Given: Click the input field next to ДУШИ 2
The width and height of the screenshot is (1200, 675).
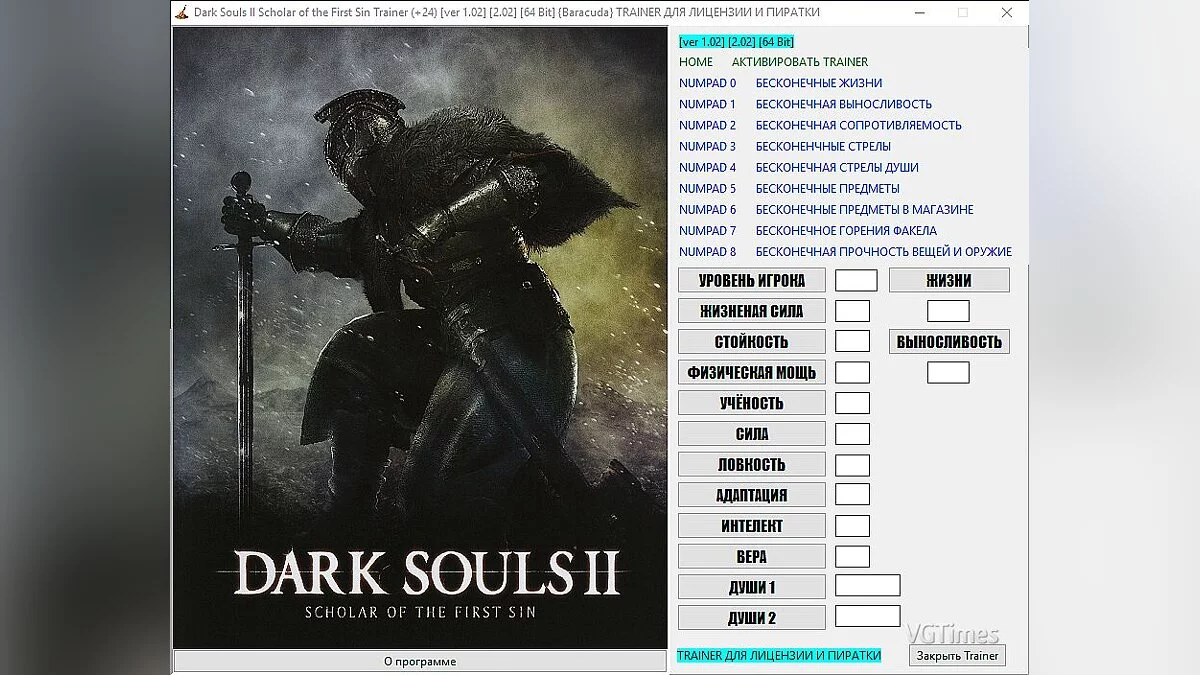Looking at the screenshot, I should [x=867, y=616].
